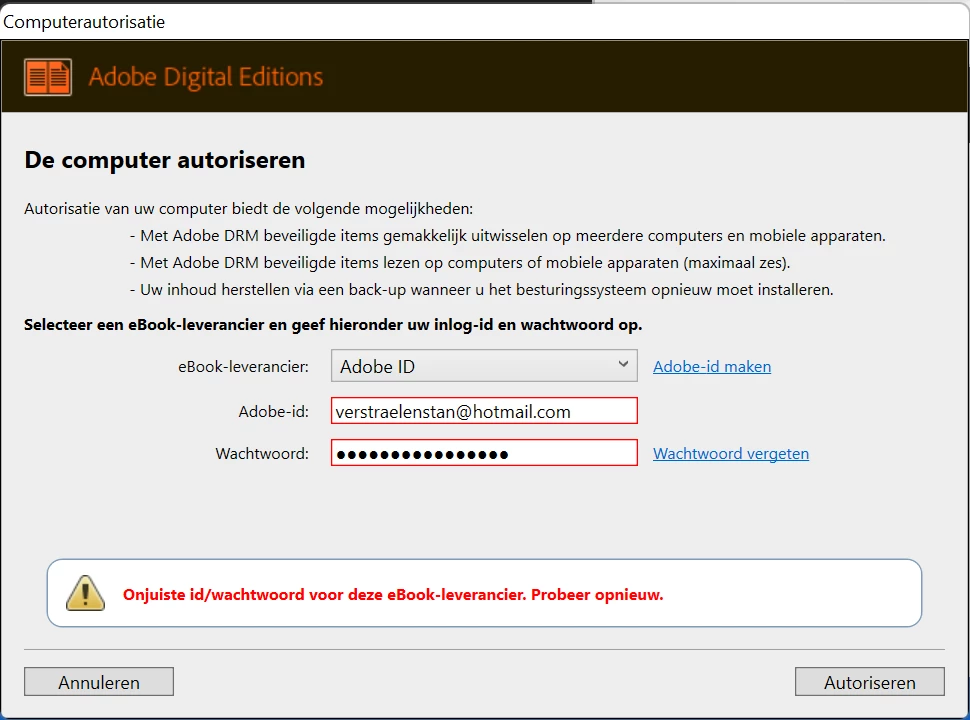This screenshot has width=970, height=720.
Task: Click the red error message 'Onjuiste id/wachtwoord'
Action: (x=393, y=594)
